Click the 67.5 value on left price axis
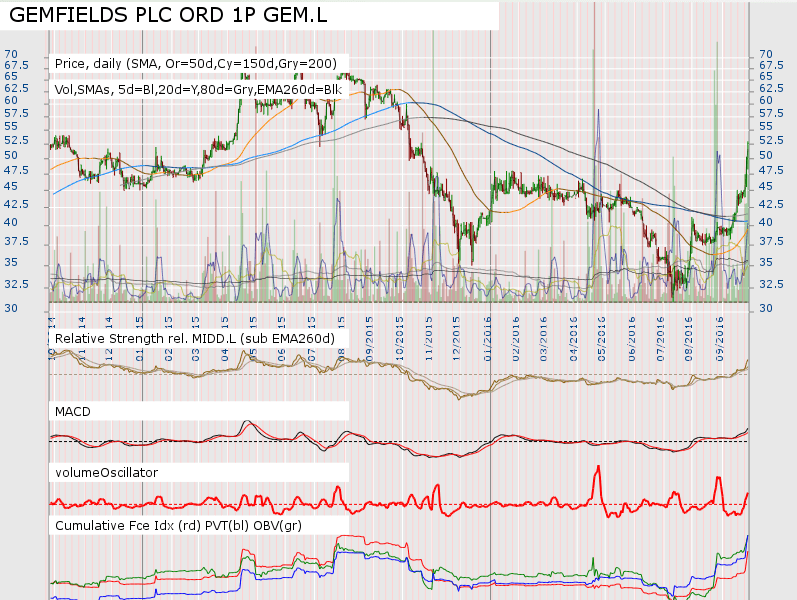 (16, 65)
